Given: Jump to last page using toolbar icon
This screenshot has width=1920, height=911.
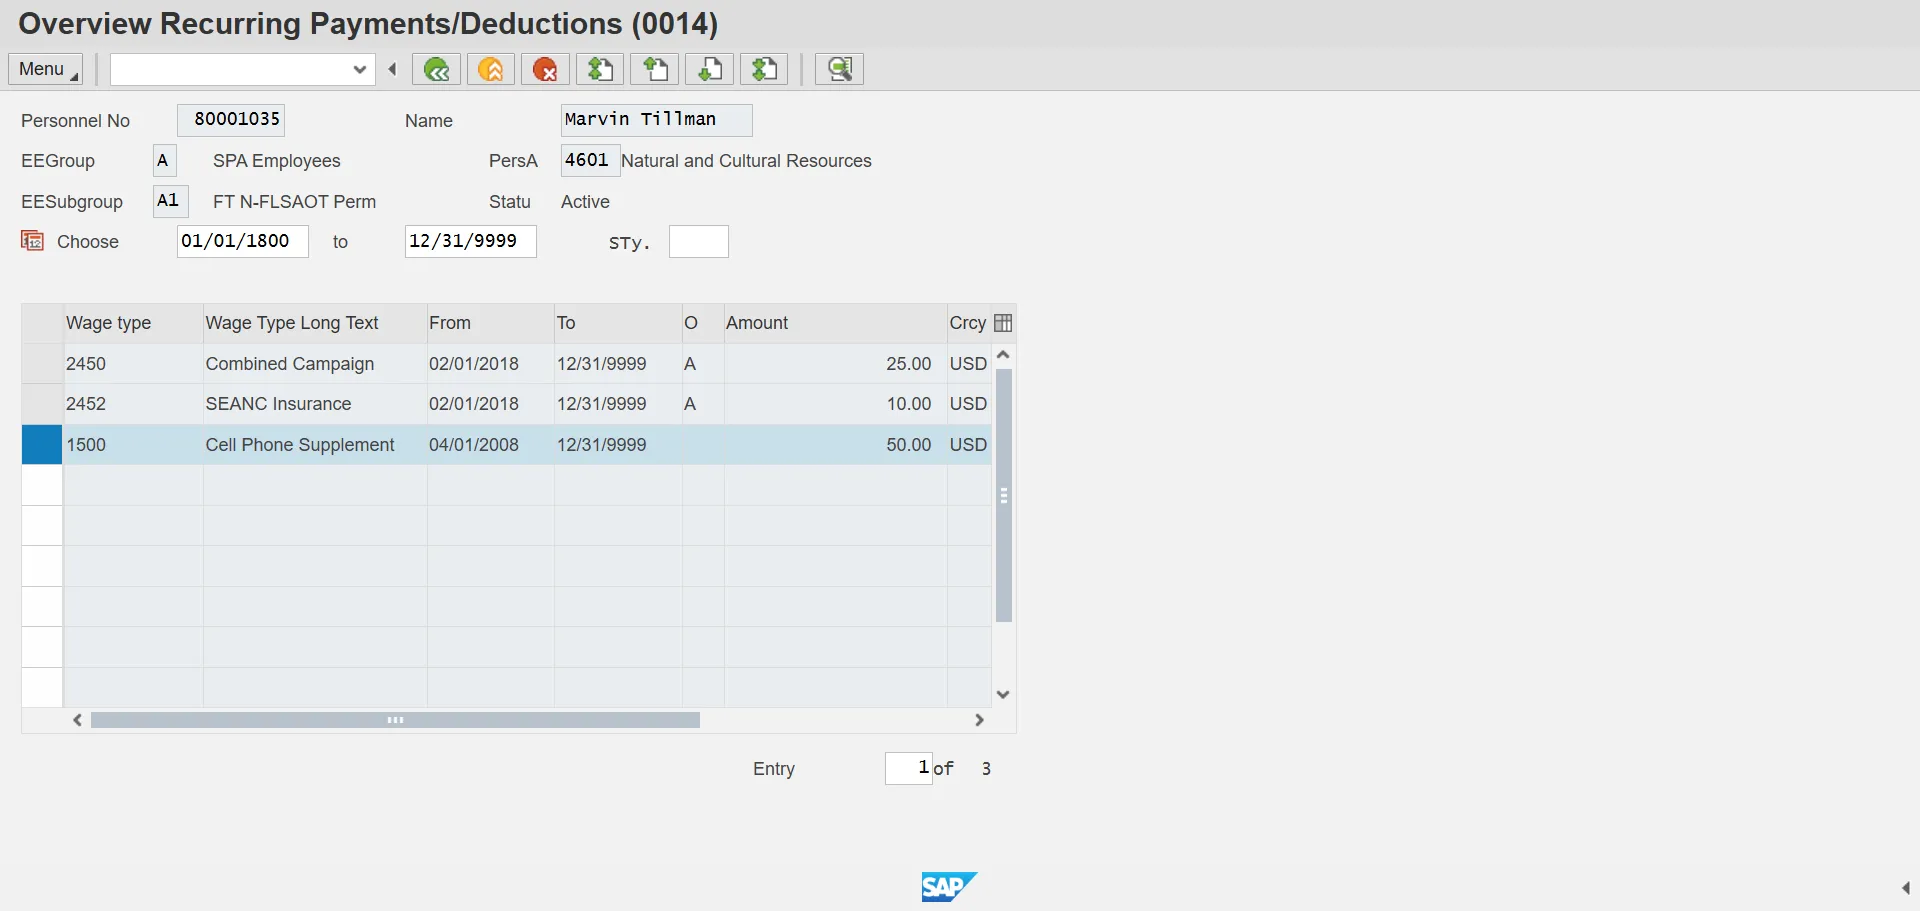Looking at the screenshot, I should 764,69.
